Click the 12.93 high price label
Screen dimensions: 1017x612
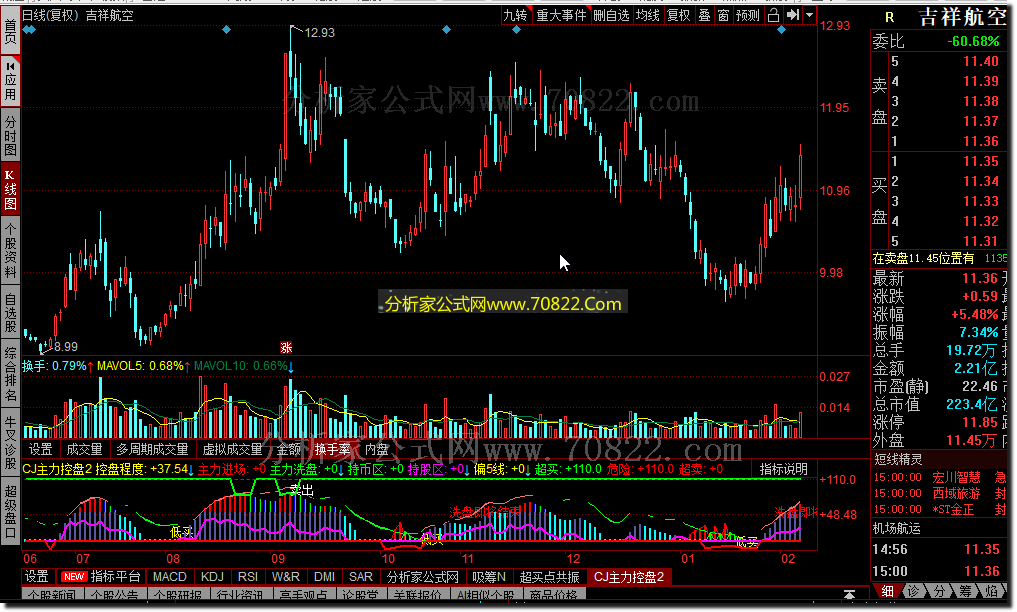pos(320,32)
